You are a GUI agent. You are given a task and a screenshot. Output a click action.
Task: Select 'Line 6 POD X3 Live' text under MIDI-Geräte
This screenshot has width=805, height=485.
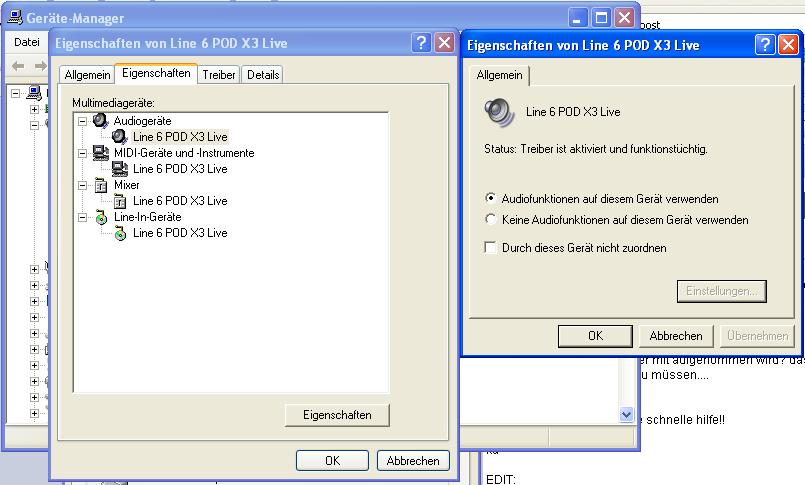point(180,169)
